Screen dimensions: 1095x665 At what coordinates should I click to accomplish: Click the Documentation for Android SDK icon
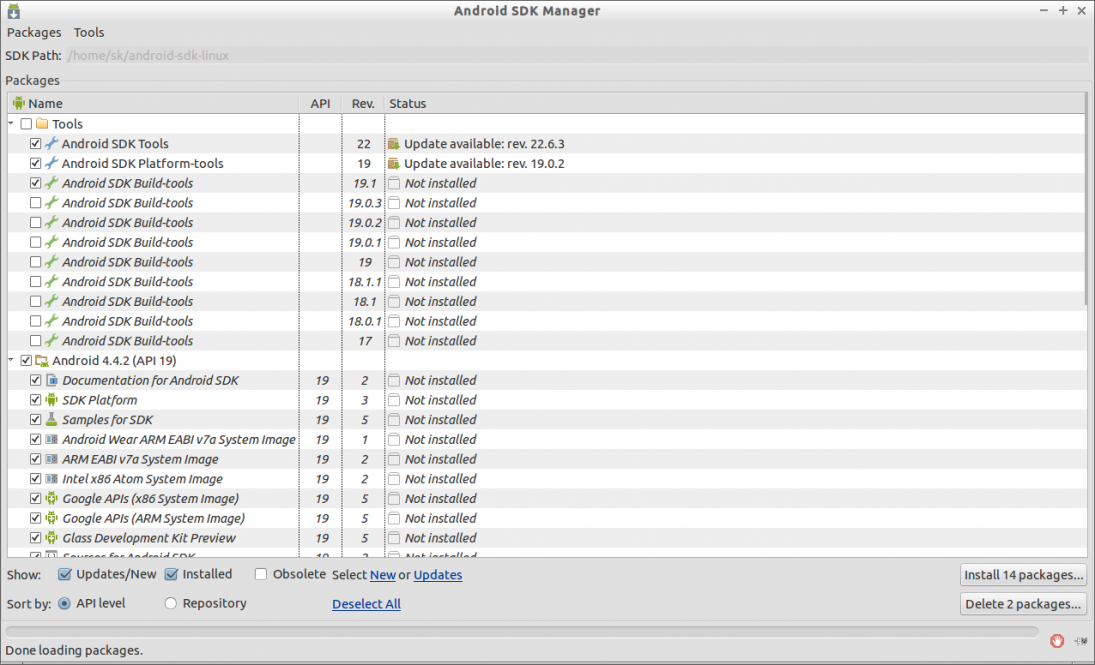click(52, 381)
